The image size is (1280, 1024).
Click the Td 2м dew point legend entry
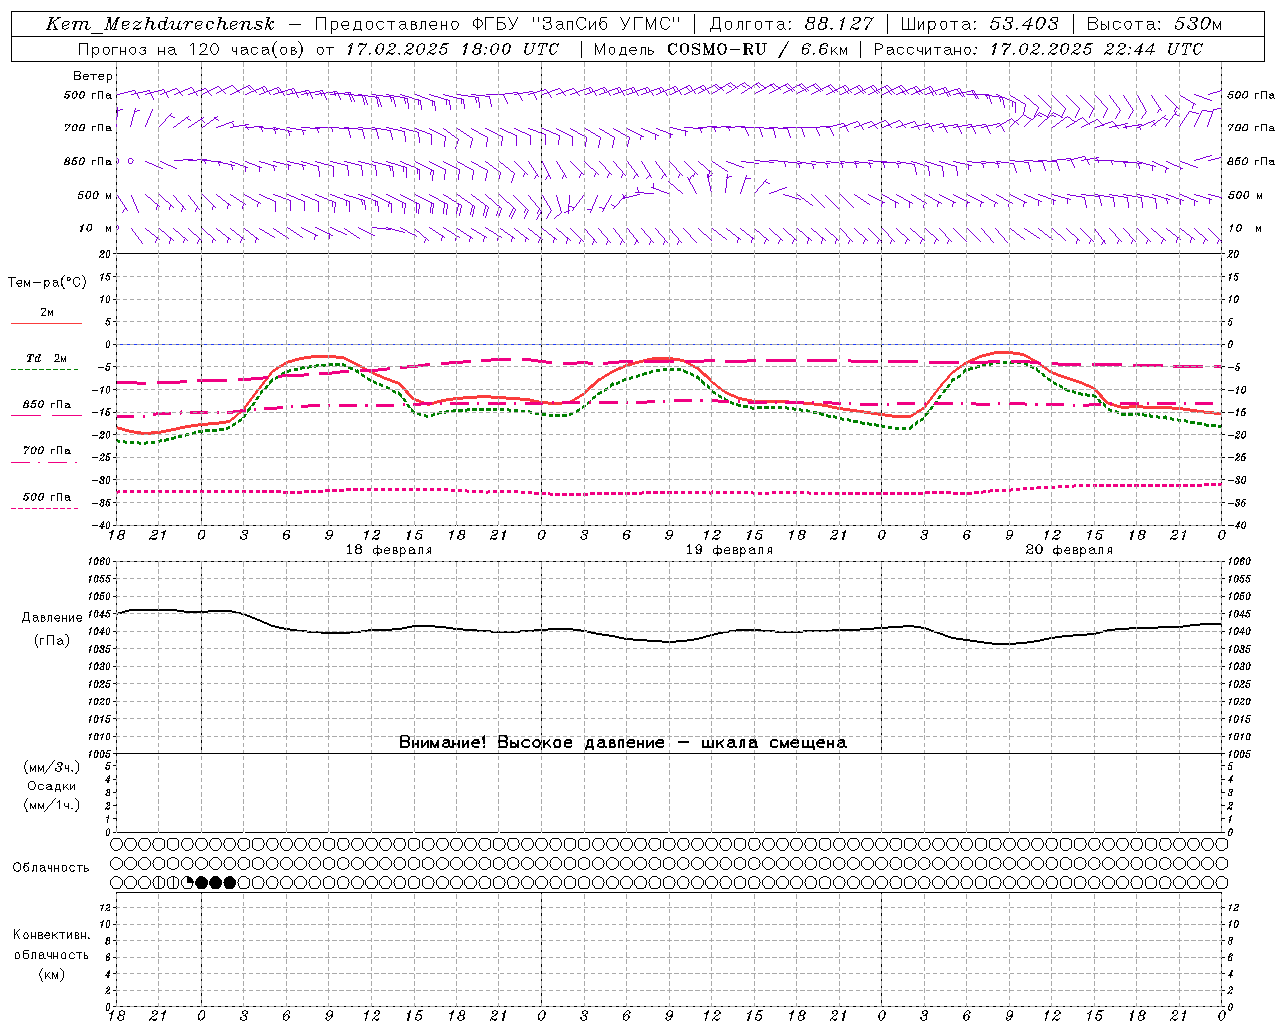[x=47, y=358]
